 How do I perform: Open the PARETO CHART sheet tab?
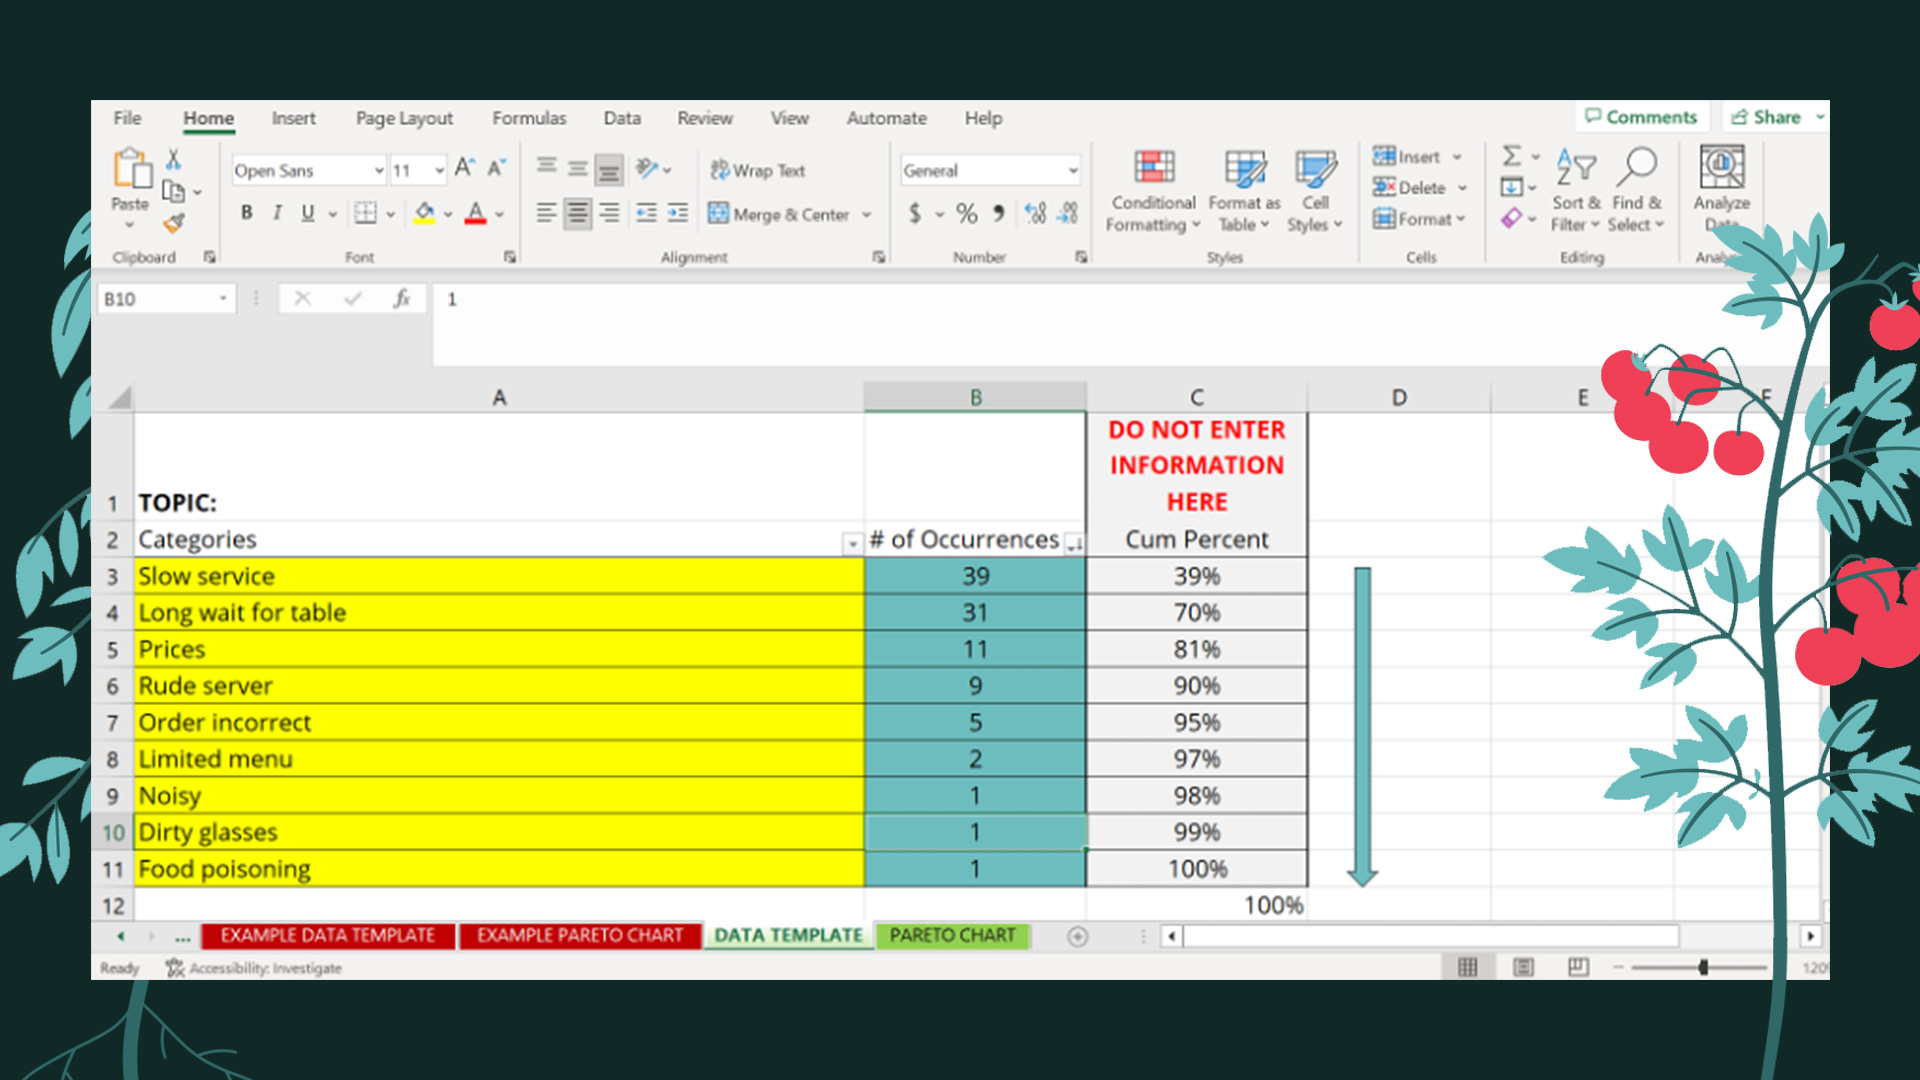952,936
